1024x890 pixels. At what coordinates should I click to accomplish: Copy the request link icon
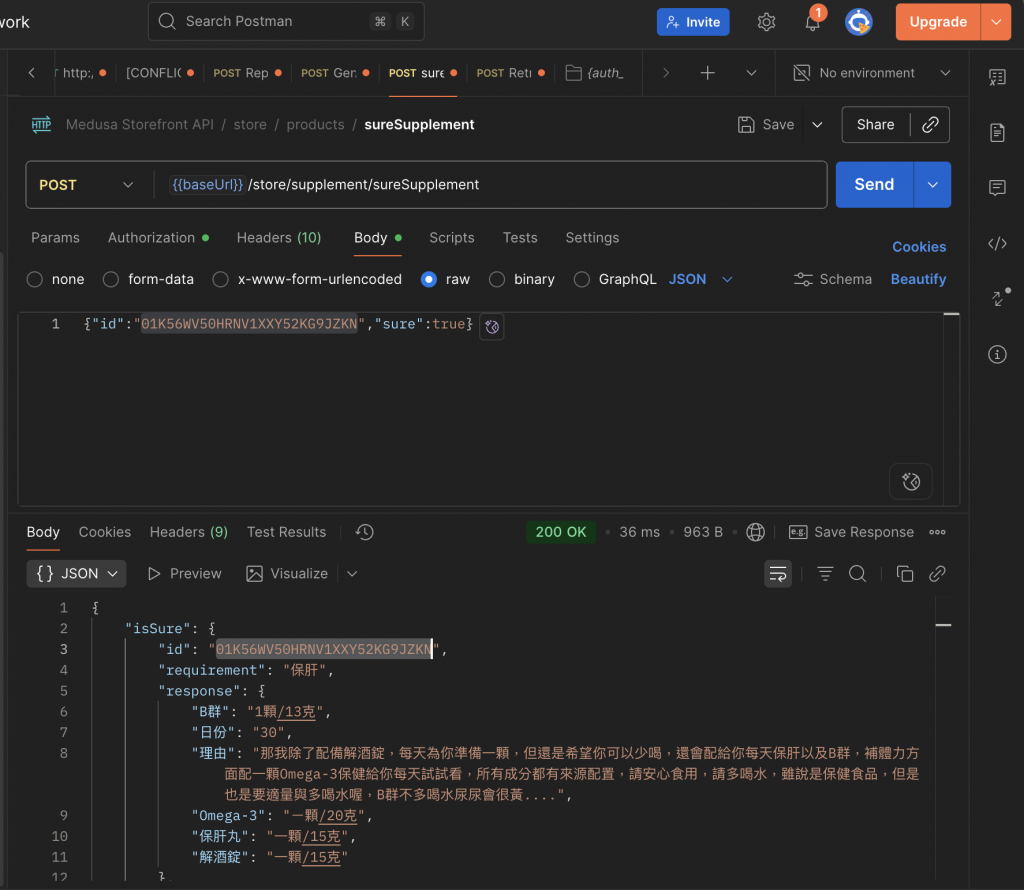tap(930, 125)
